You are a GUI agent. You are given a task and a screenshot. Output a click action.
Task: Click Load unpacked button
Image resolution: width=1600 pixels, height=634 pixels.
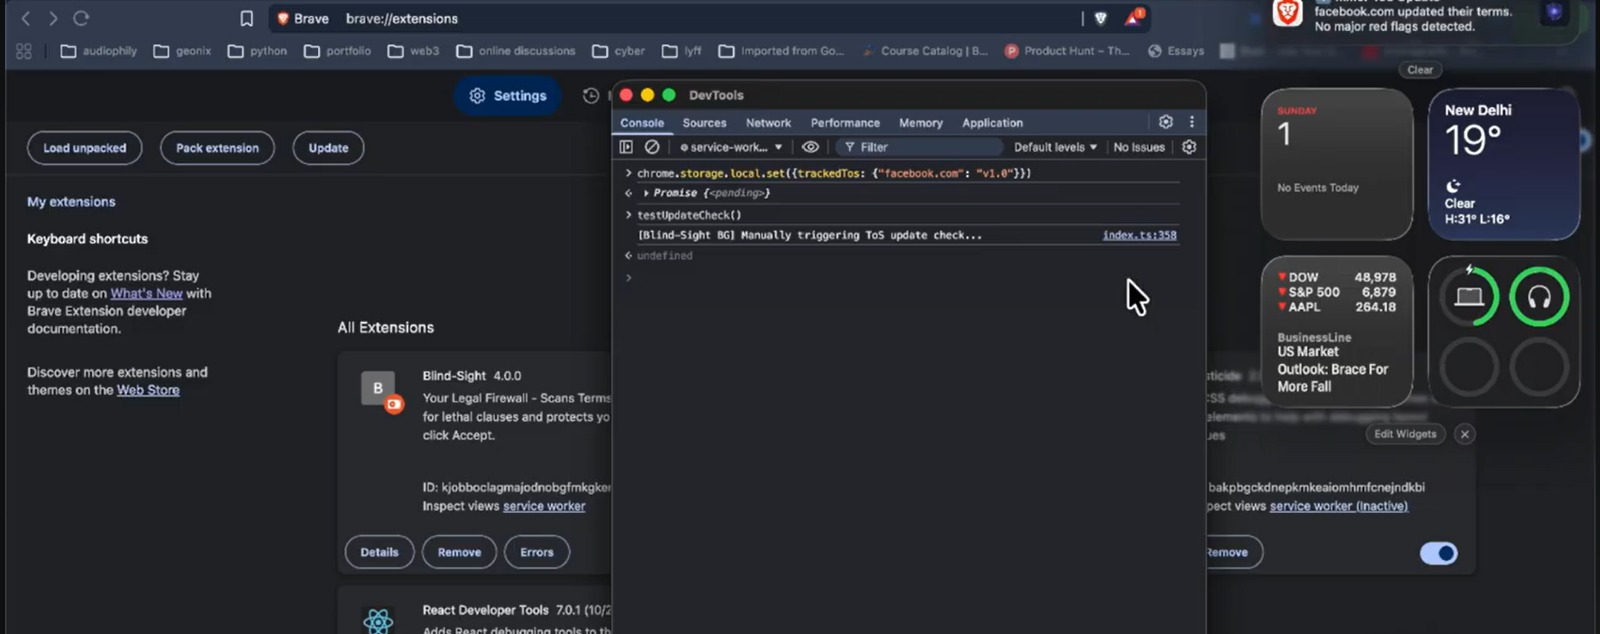[85, 148]
